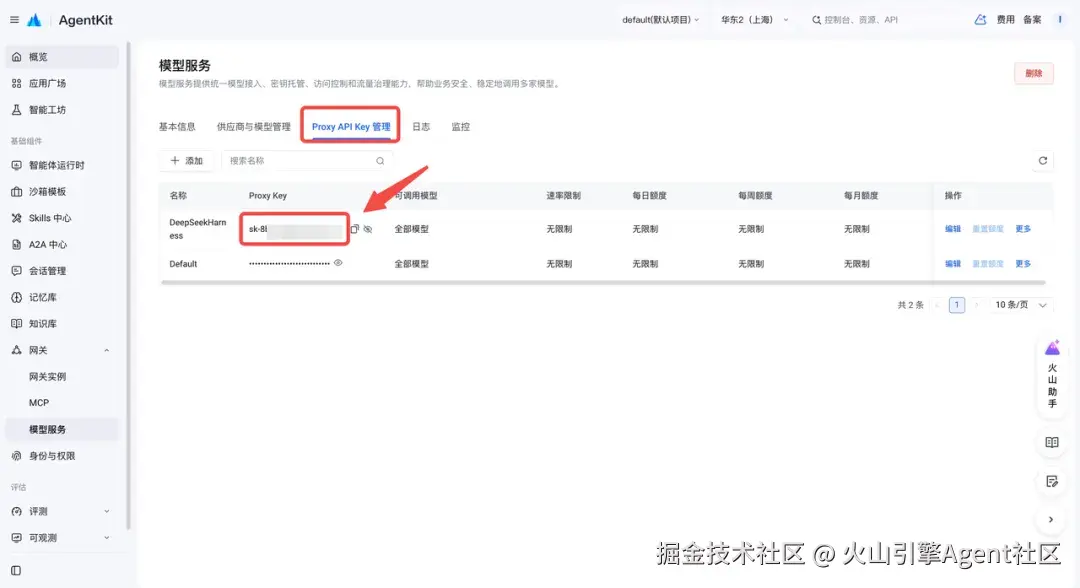Click the feedback note icon on right

coord(1052,481)
